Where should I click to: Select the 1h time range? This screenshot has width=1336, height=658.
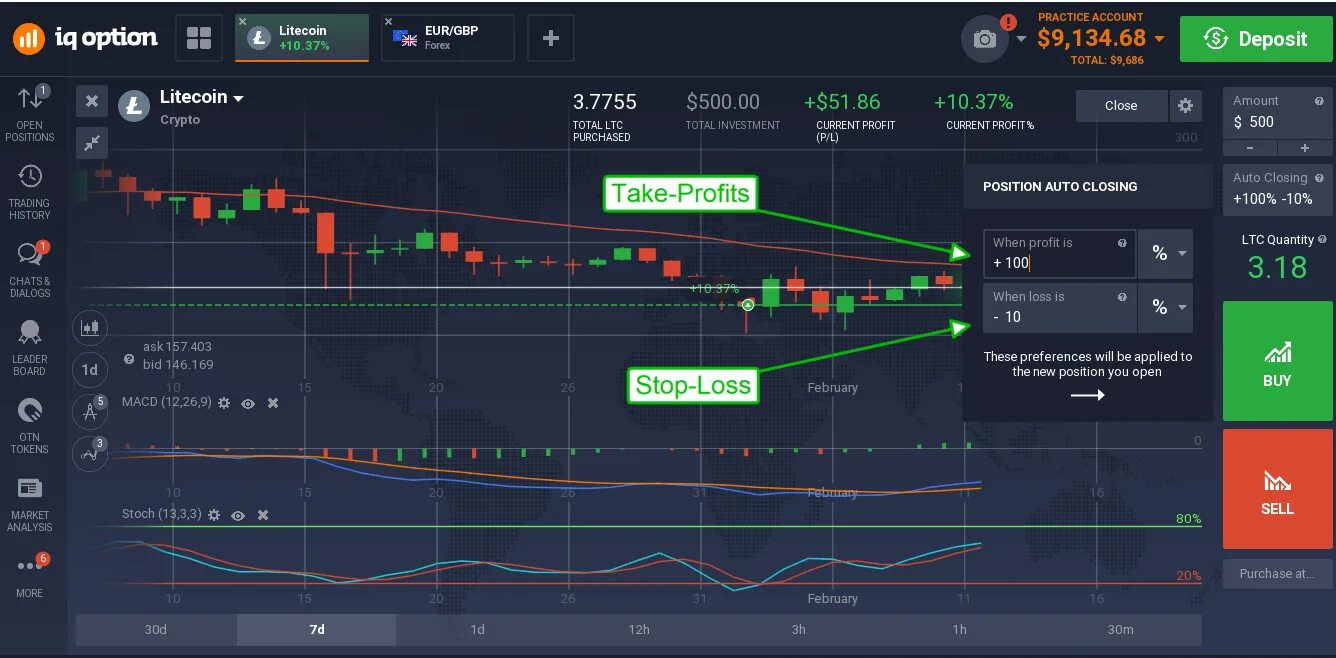click(960, 629)
